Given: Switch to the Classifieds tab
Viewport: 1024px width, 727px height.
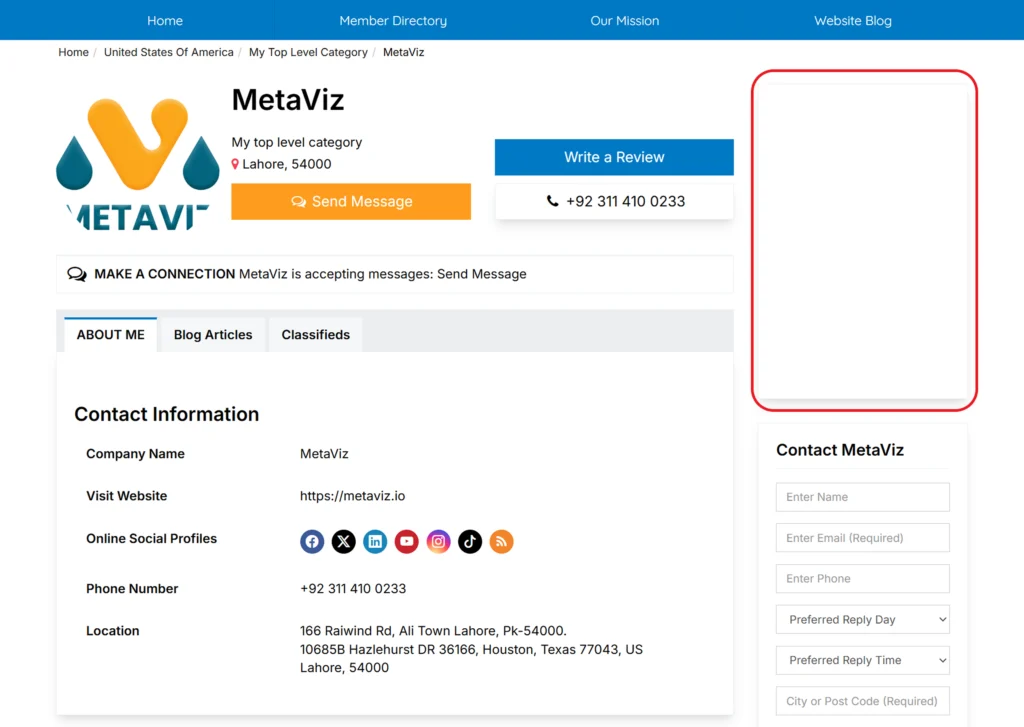Looking at the screenshot, I should pyautogui.click(x=315, y=335).
